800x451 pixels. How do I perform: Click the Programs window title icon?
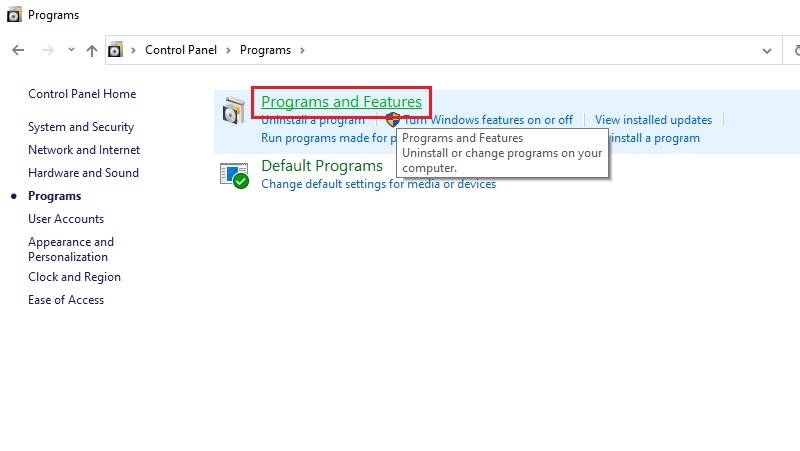[x=14, y=15]
